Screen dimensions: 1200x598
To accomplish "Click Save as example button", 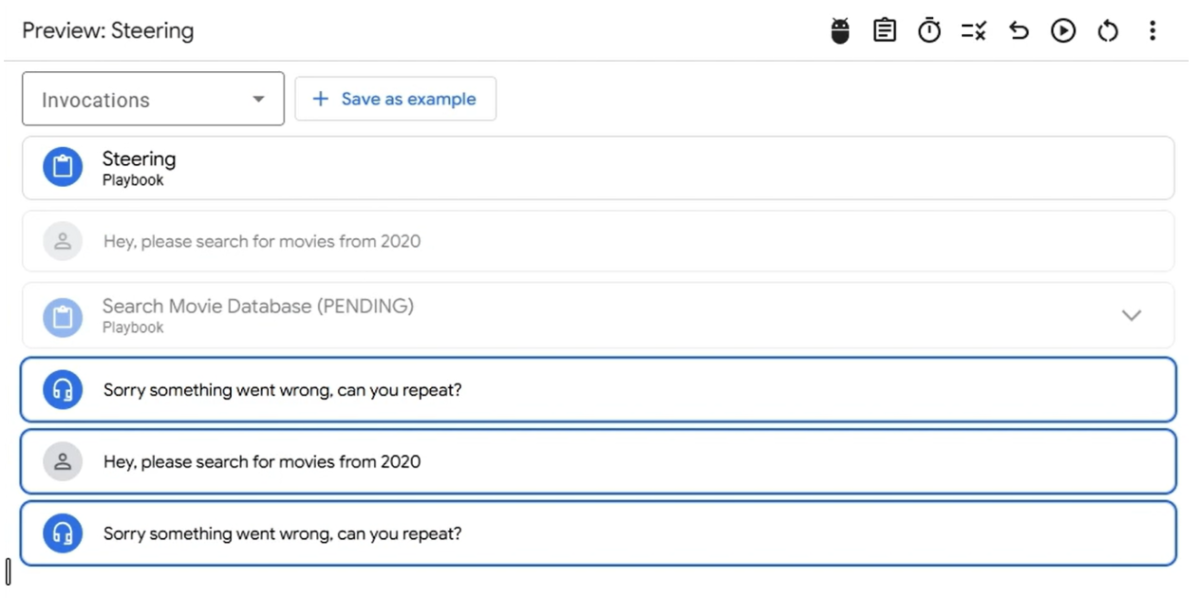I will pyautogui.click(x=395, y=99).
